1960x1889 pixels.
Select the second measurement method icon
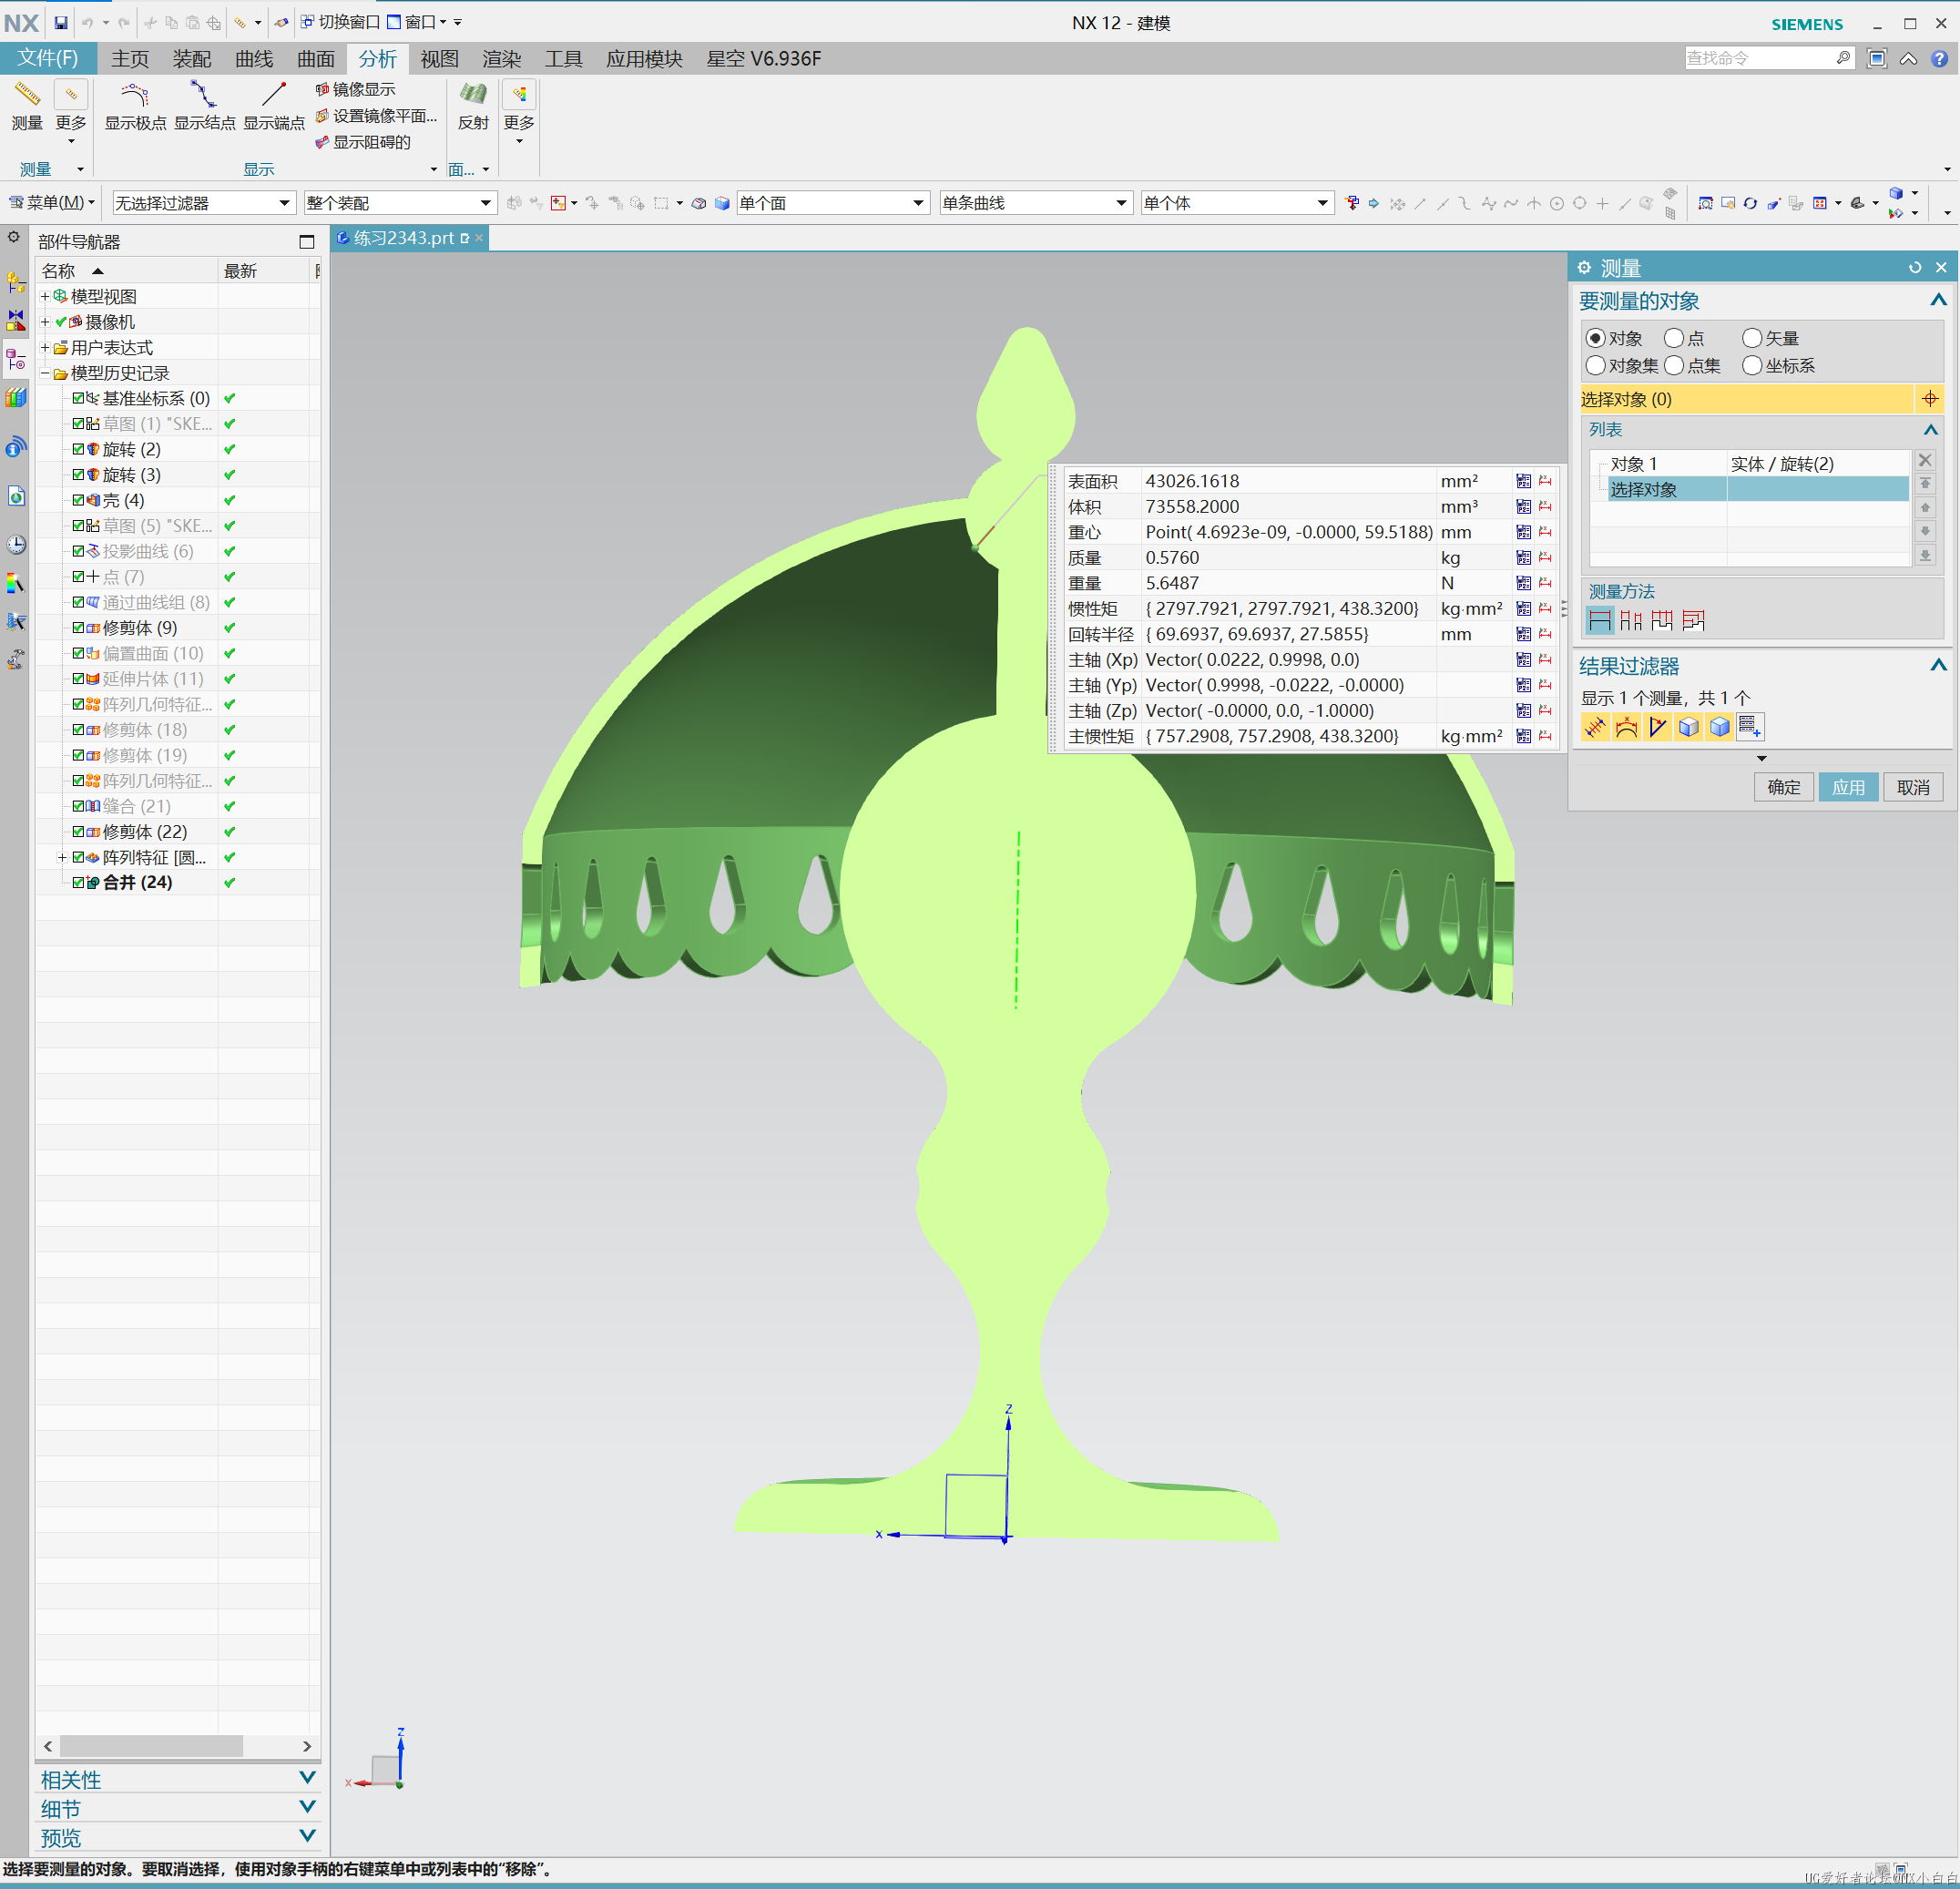1631,620
